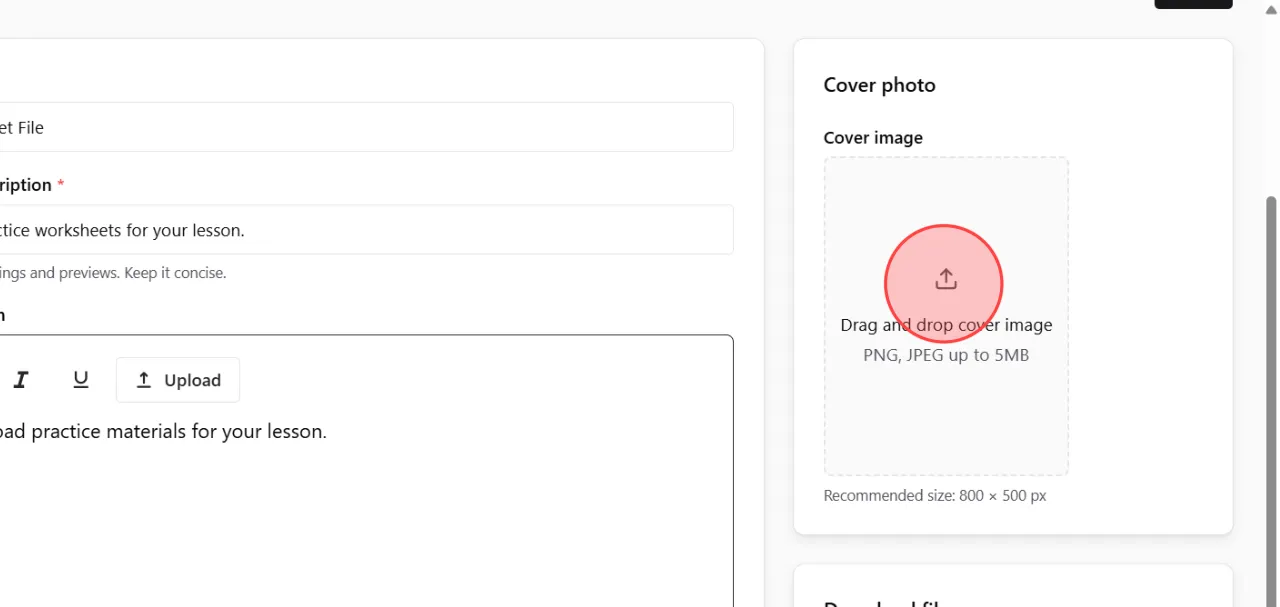Focus the description field about practice worksheets
Screen dimensions: 1280x607
[365, 230]
